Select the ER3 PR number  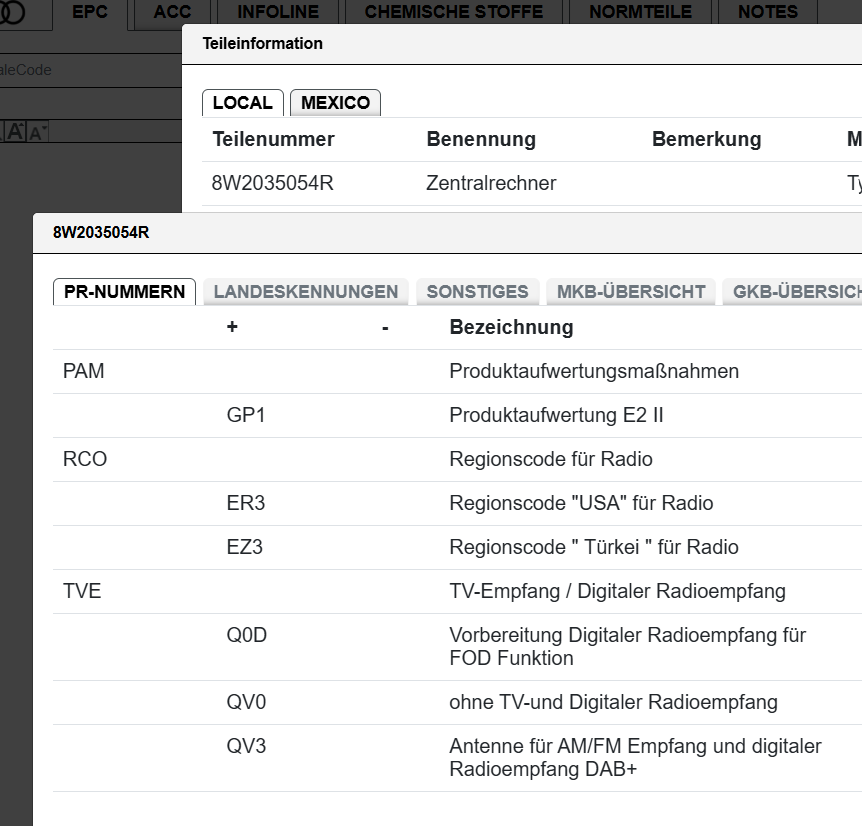(x=246, y=503)
